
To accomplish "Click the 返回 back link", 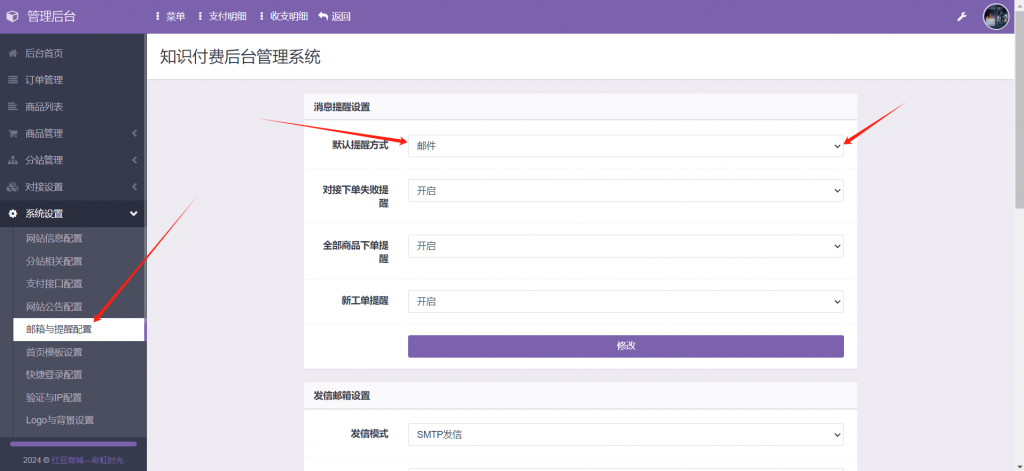I will 334,16.
